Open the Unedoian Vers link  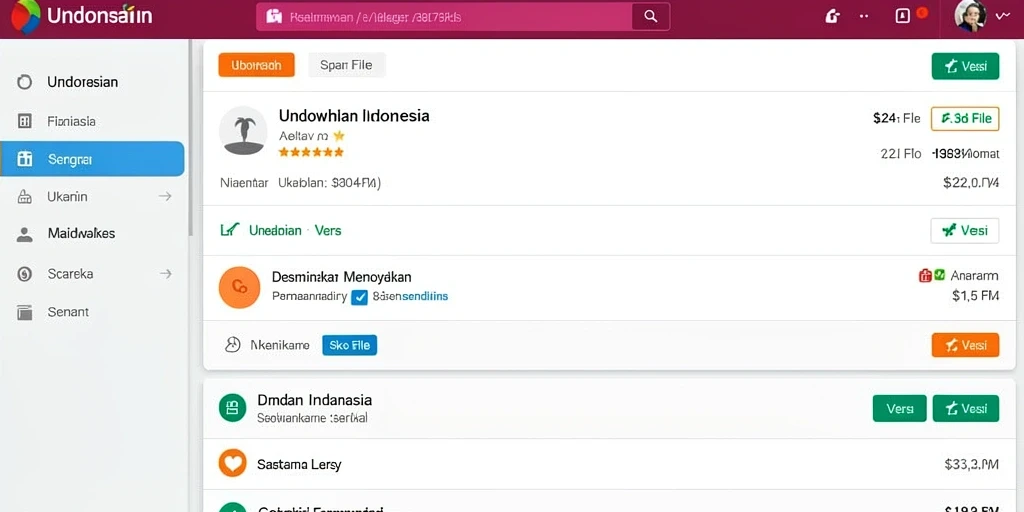click(x=295, y=231)
